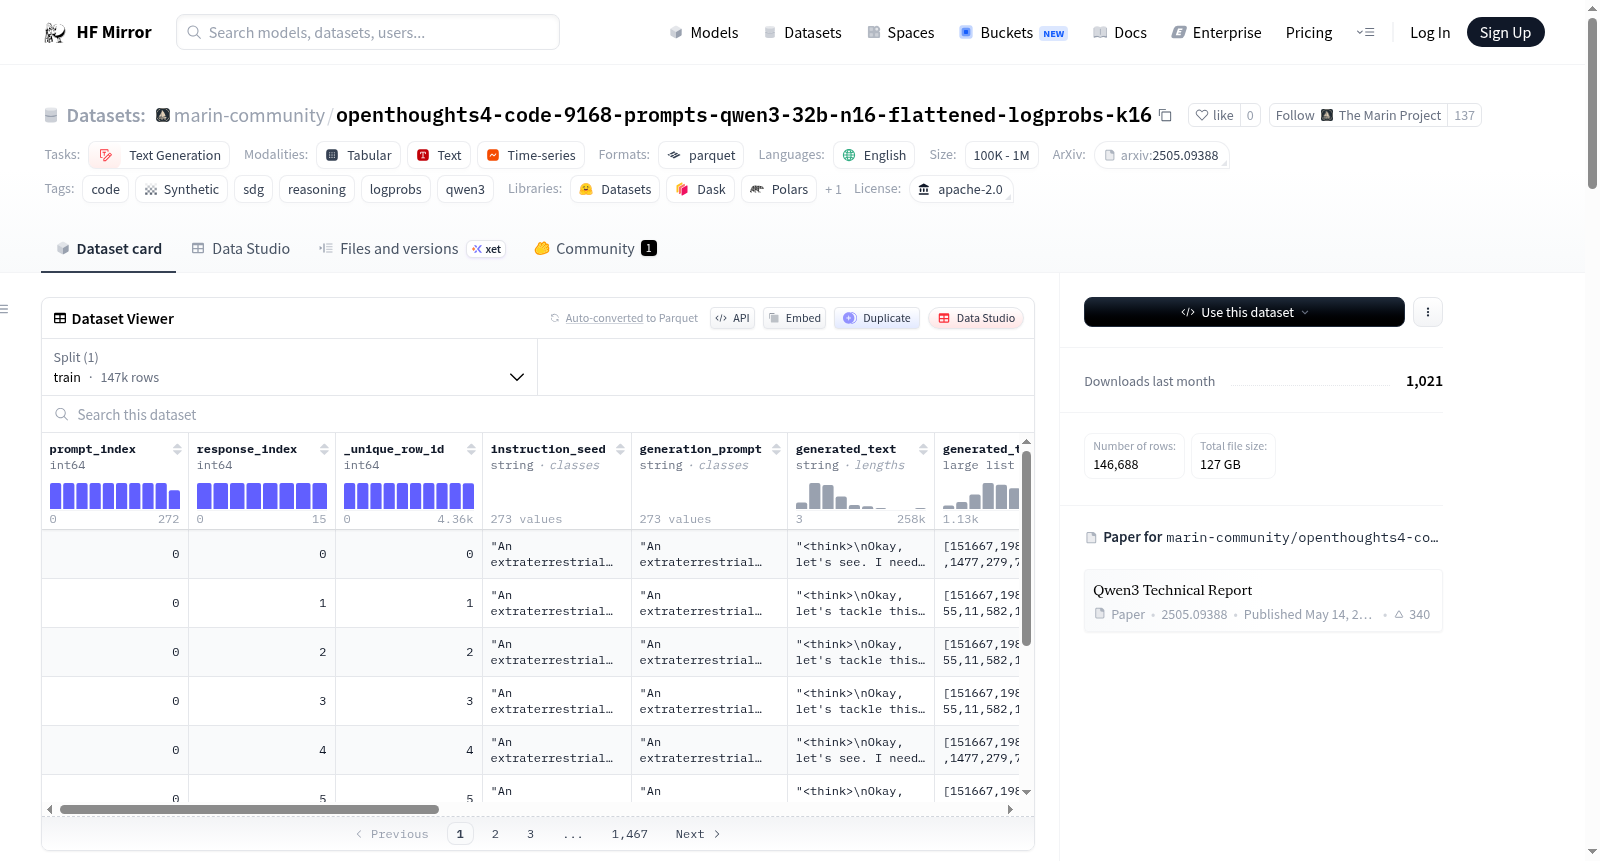Filter by Text Generation task tag
The height and width of the screenshot is (861, 1600).
pyautogui.click(x=159, y=155)
